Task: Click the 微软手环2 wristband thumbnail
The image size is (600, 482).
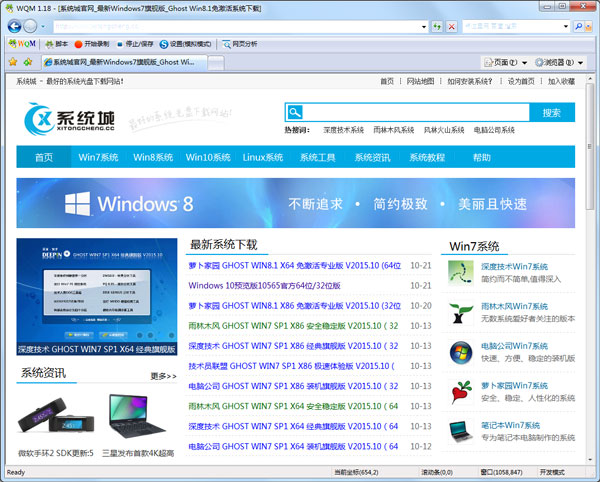Action: coord(56,417)
